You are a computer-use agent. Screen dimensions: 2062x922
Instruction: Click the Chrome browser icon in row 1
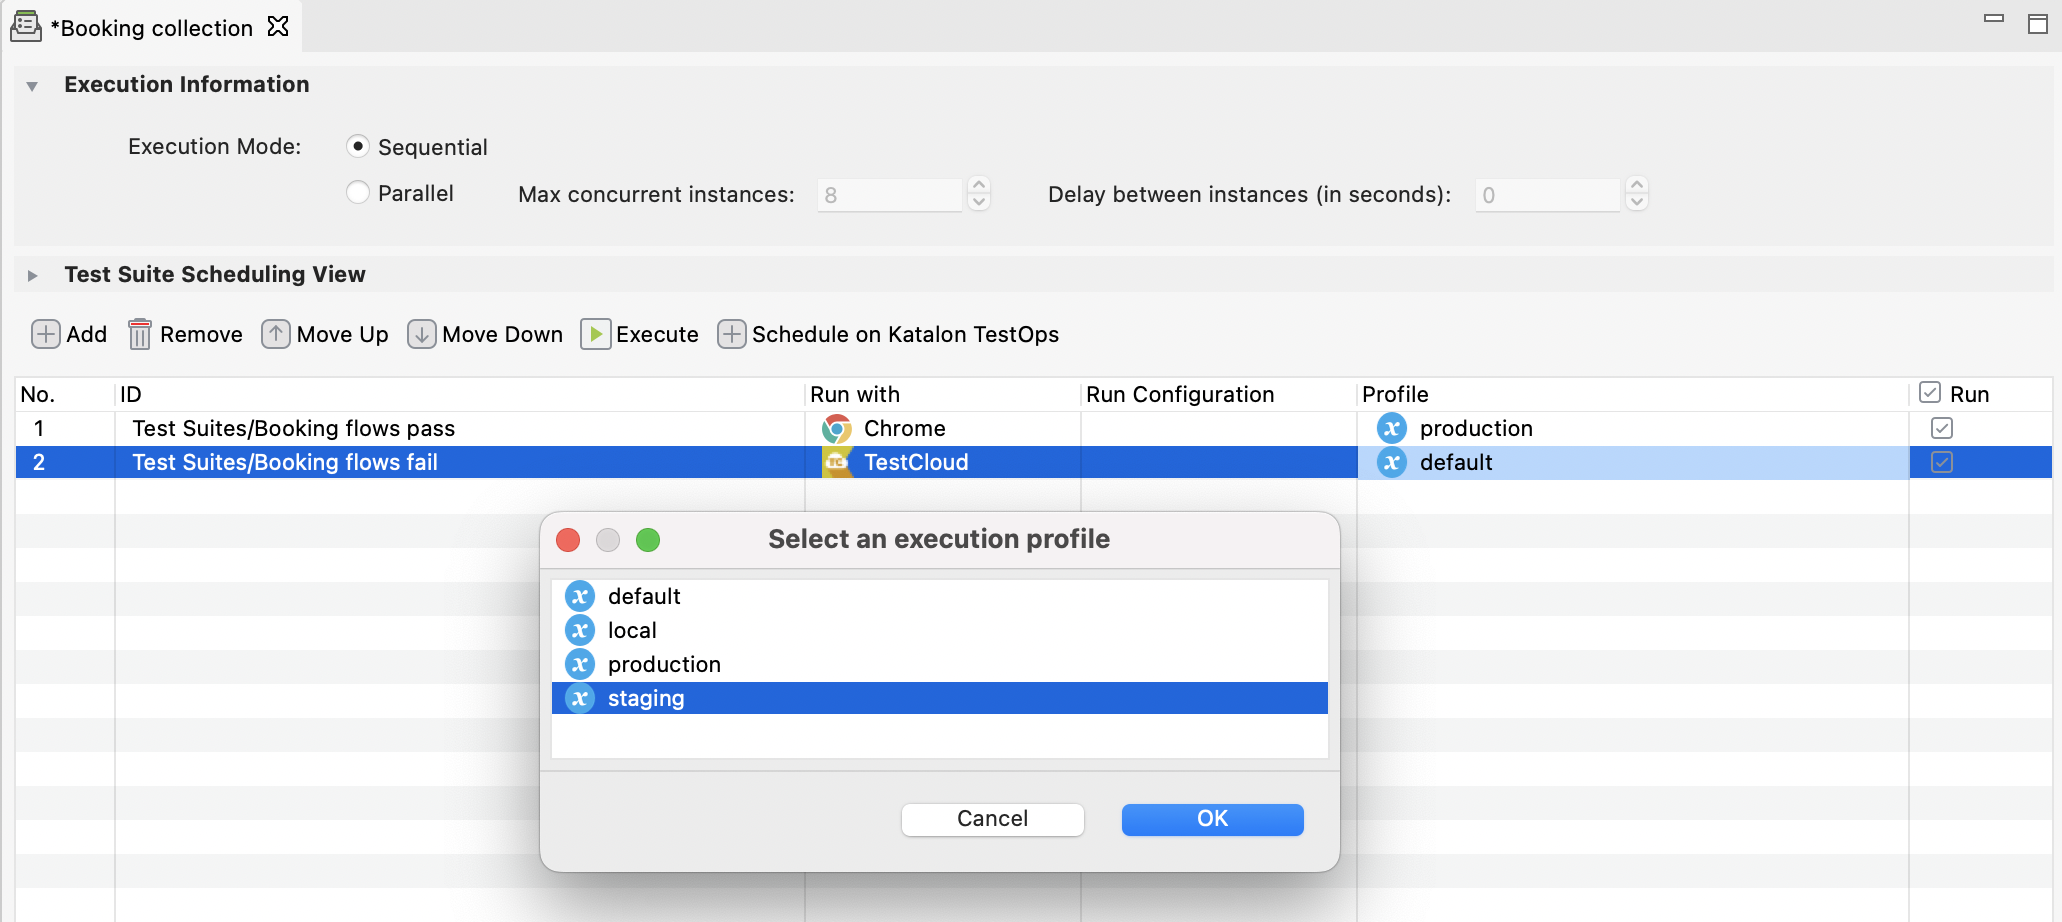pyautogui.click(x=836, y=429)
